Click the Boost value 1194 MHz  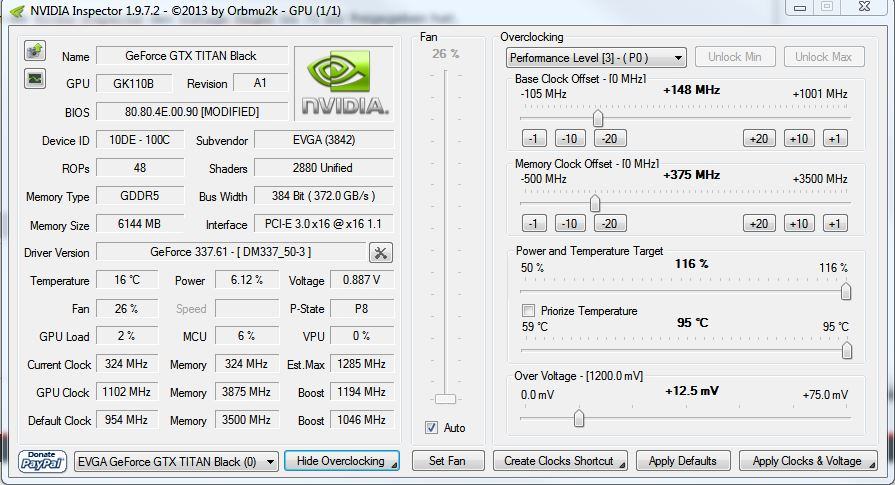(362, 392)
